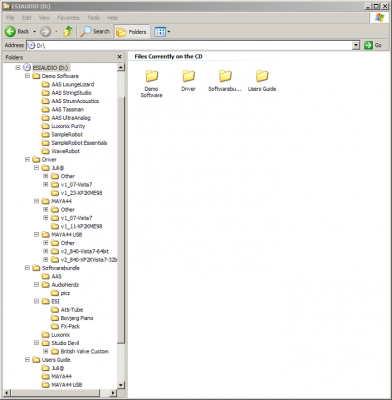The image size is (392, 400).
Task: Collapse the Softwarebundle tree node
Action: [x=27, y=268]
